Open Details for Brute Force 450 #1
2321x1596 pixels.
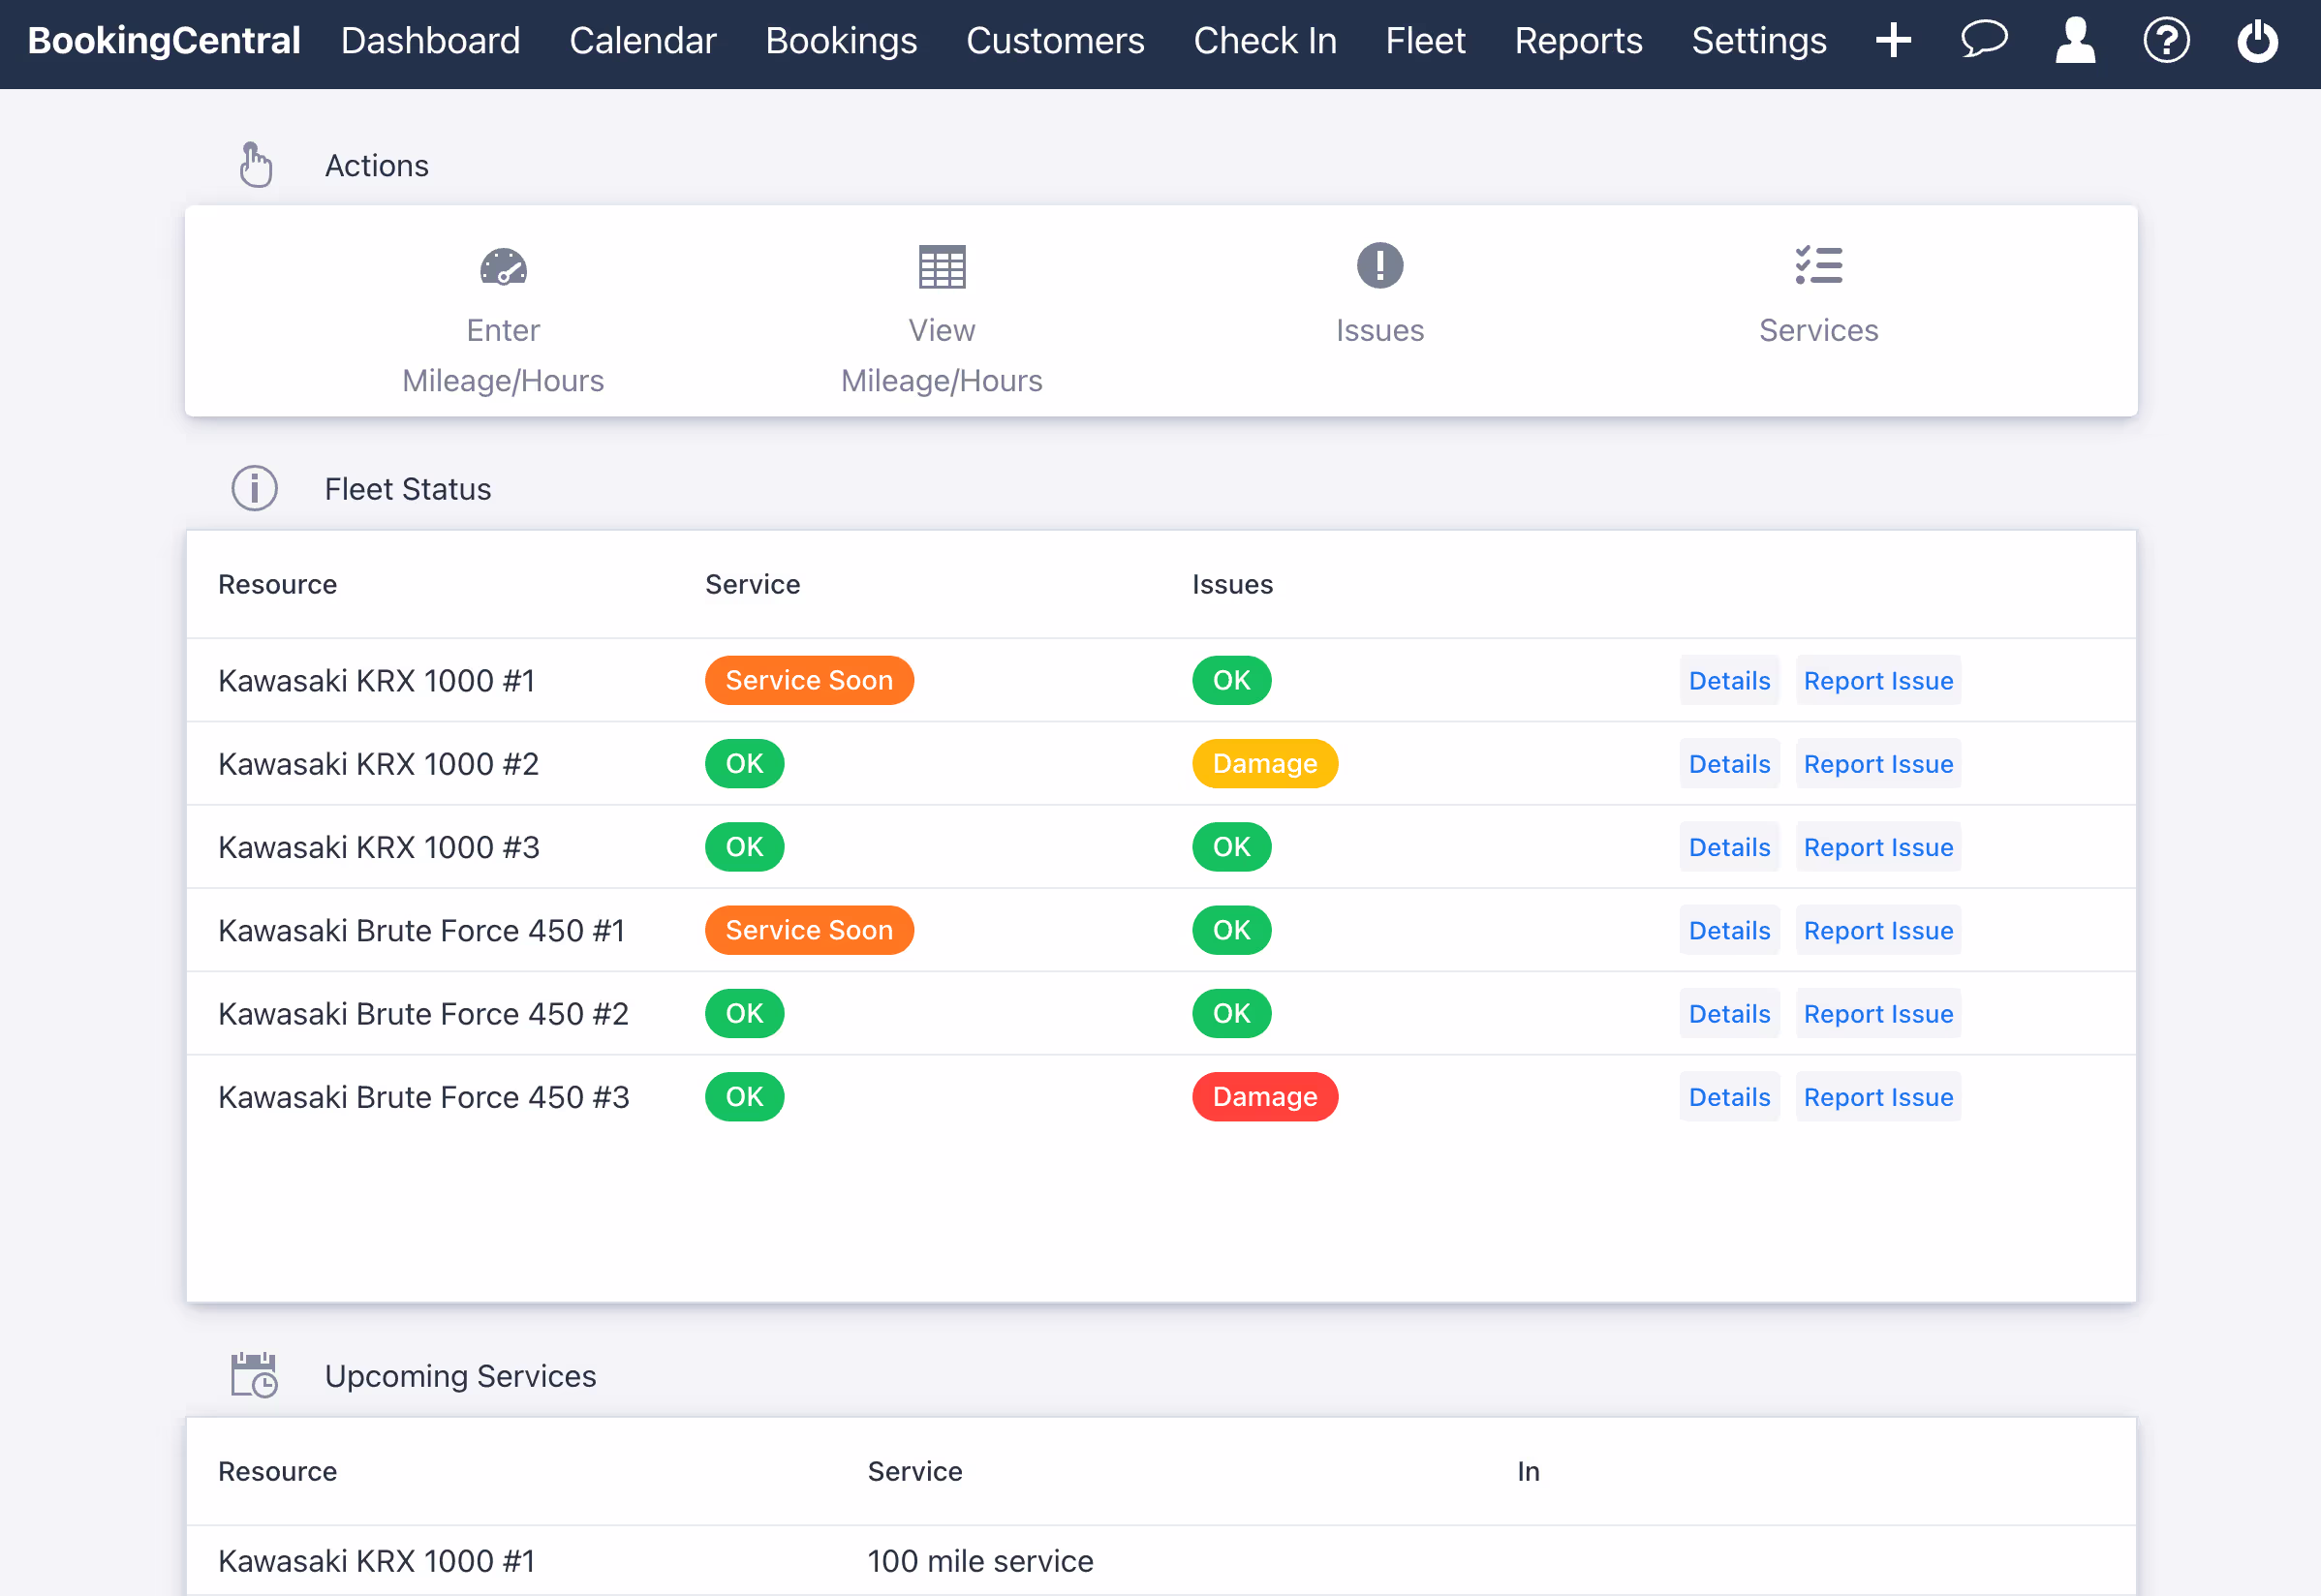[1729, 930]
